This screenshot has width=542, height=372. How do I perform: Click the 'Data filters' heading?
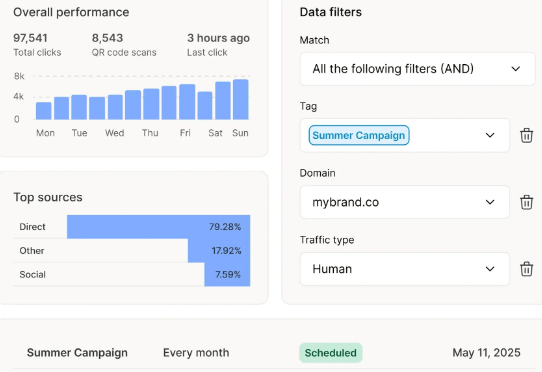(330, 12)
